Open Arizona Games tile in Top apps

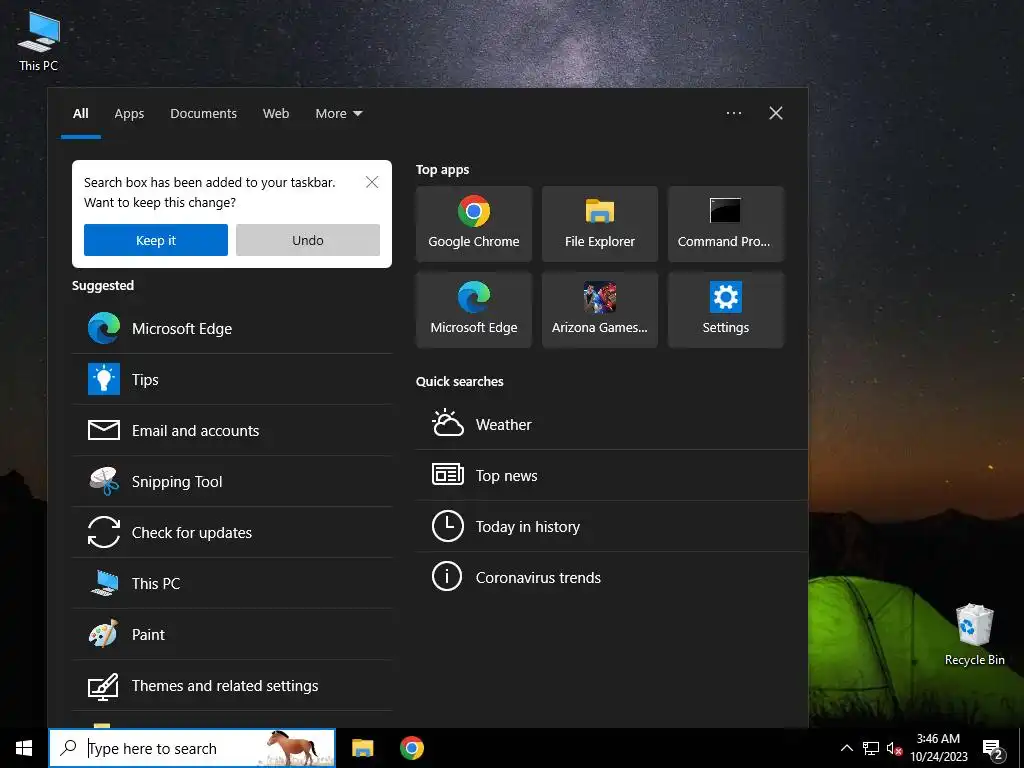[x=600, y=310]
